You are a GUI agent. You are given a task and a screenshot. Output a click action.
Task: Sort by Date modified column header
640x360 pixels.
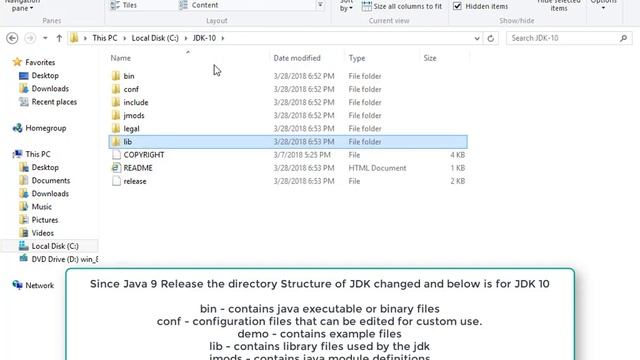(x=297, y=58)
